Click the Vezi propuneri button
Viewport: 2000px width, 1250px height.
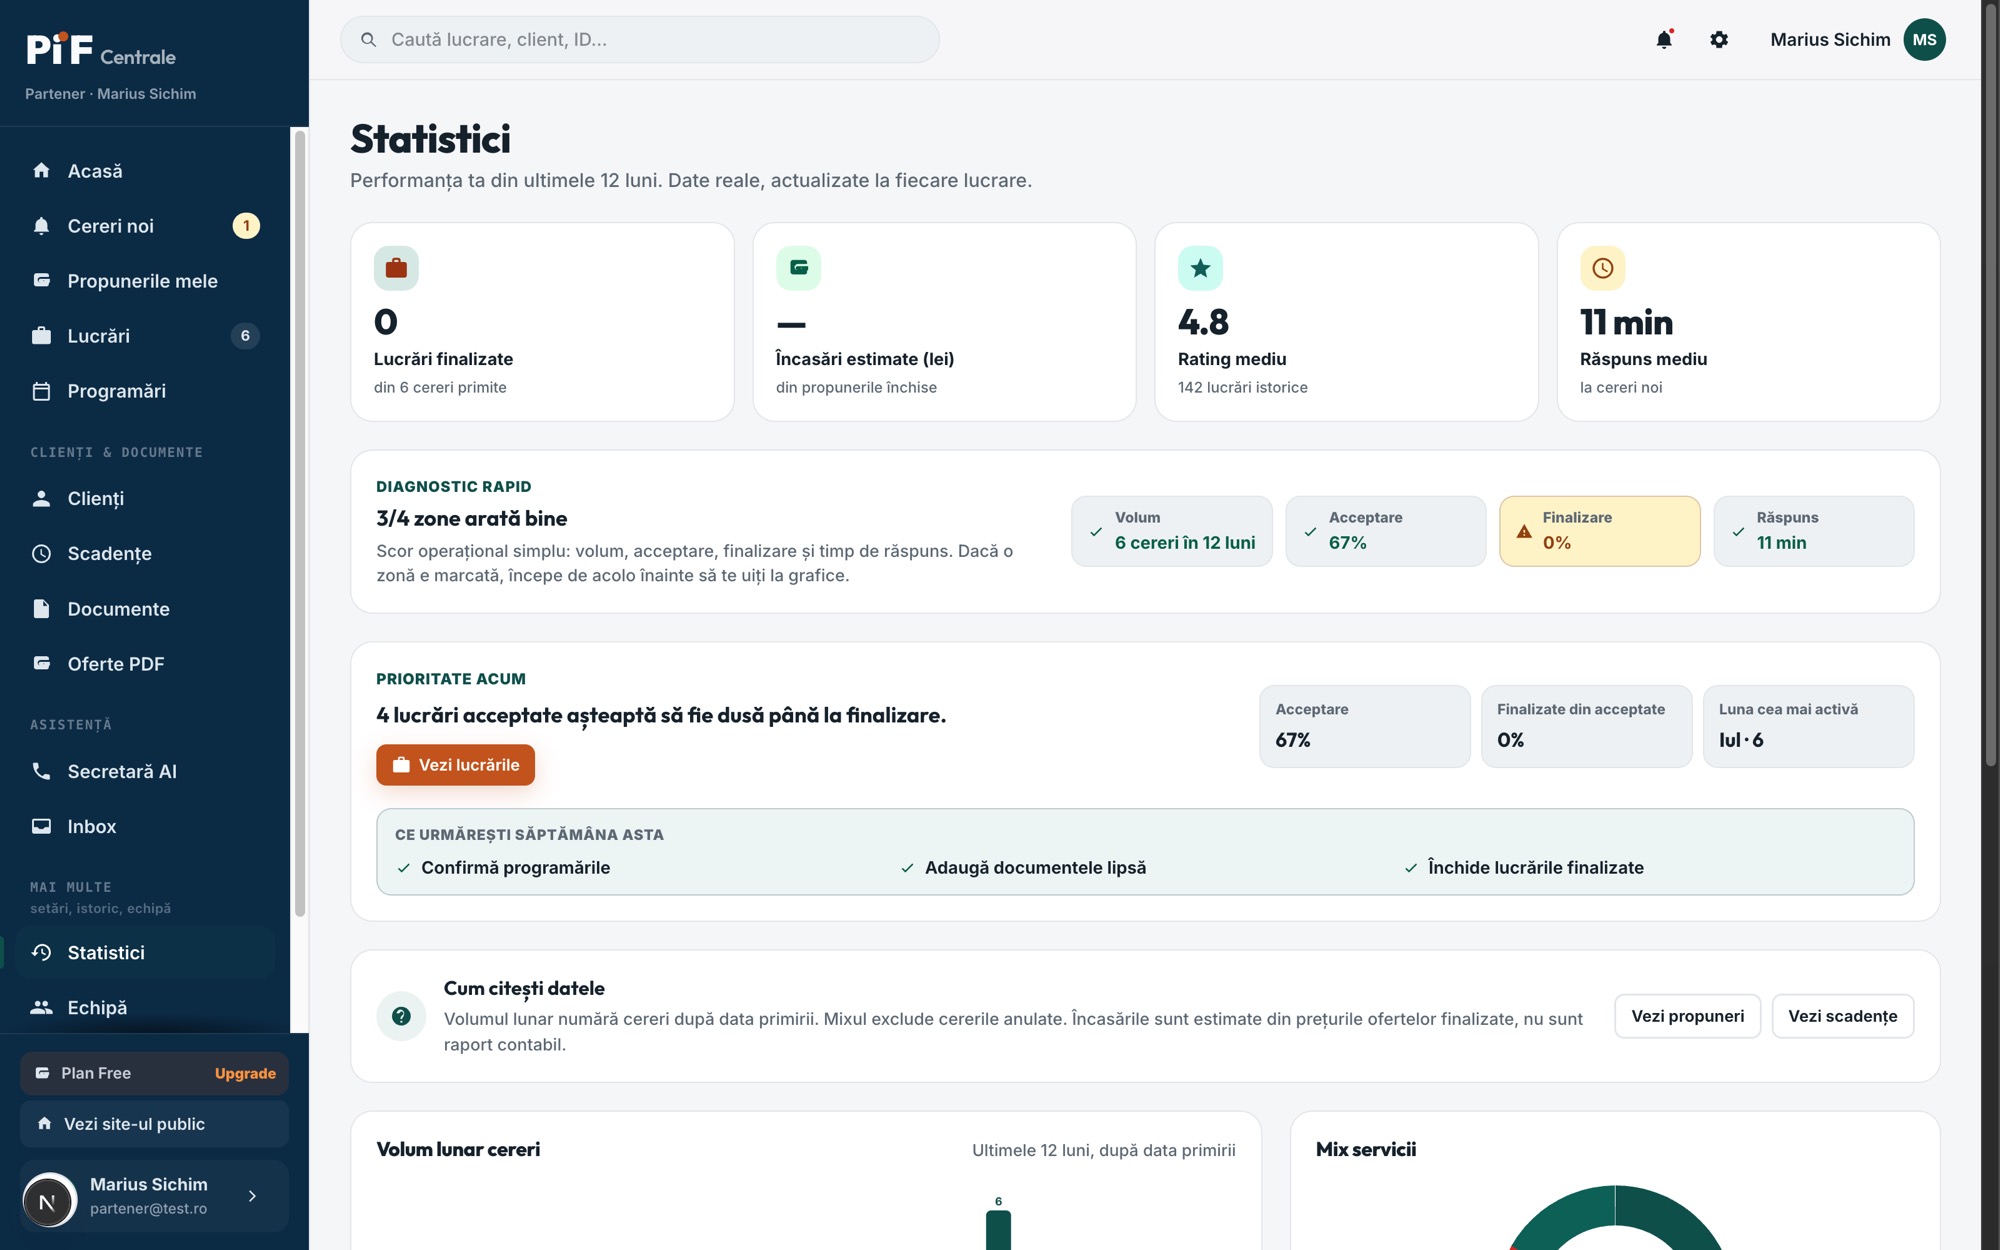[1687, 1016]
